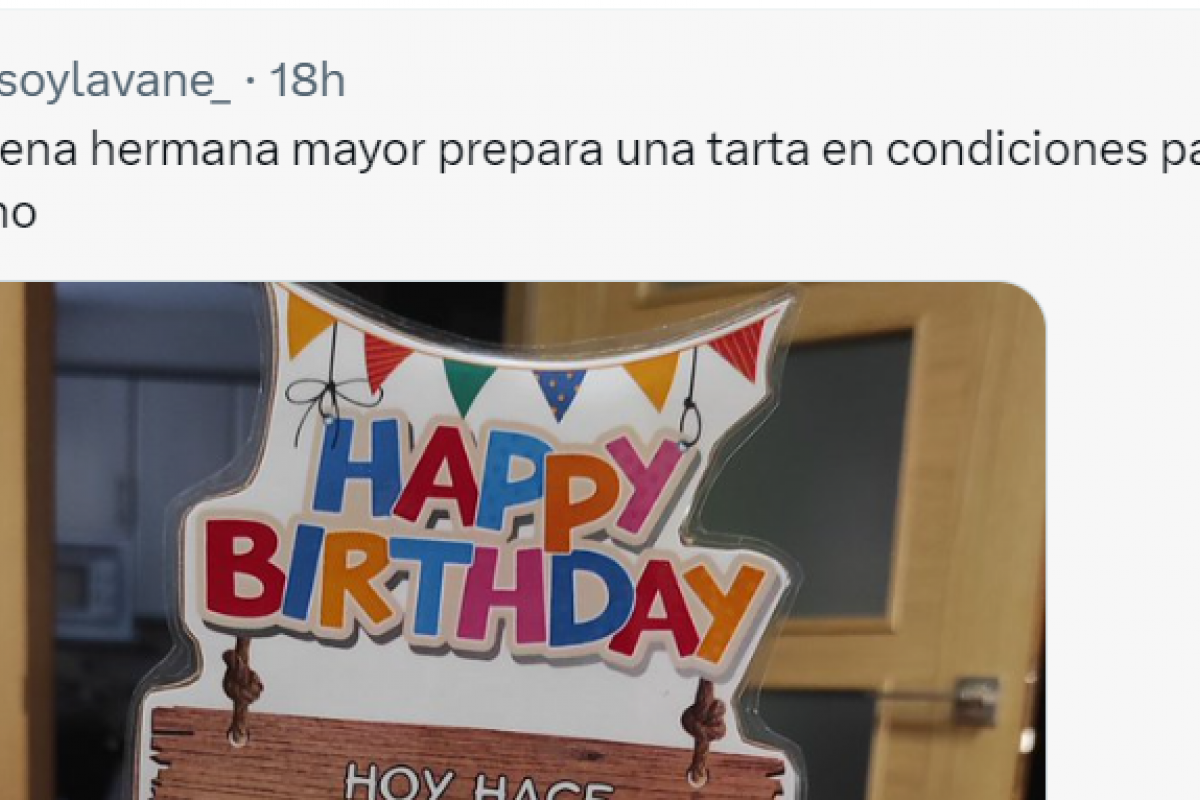Click the 18h post timestamp
The height and width of the screenshot is (800, 1200).
306,81
